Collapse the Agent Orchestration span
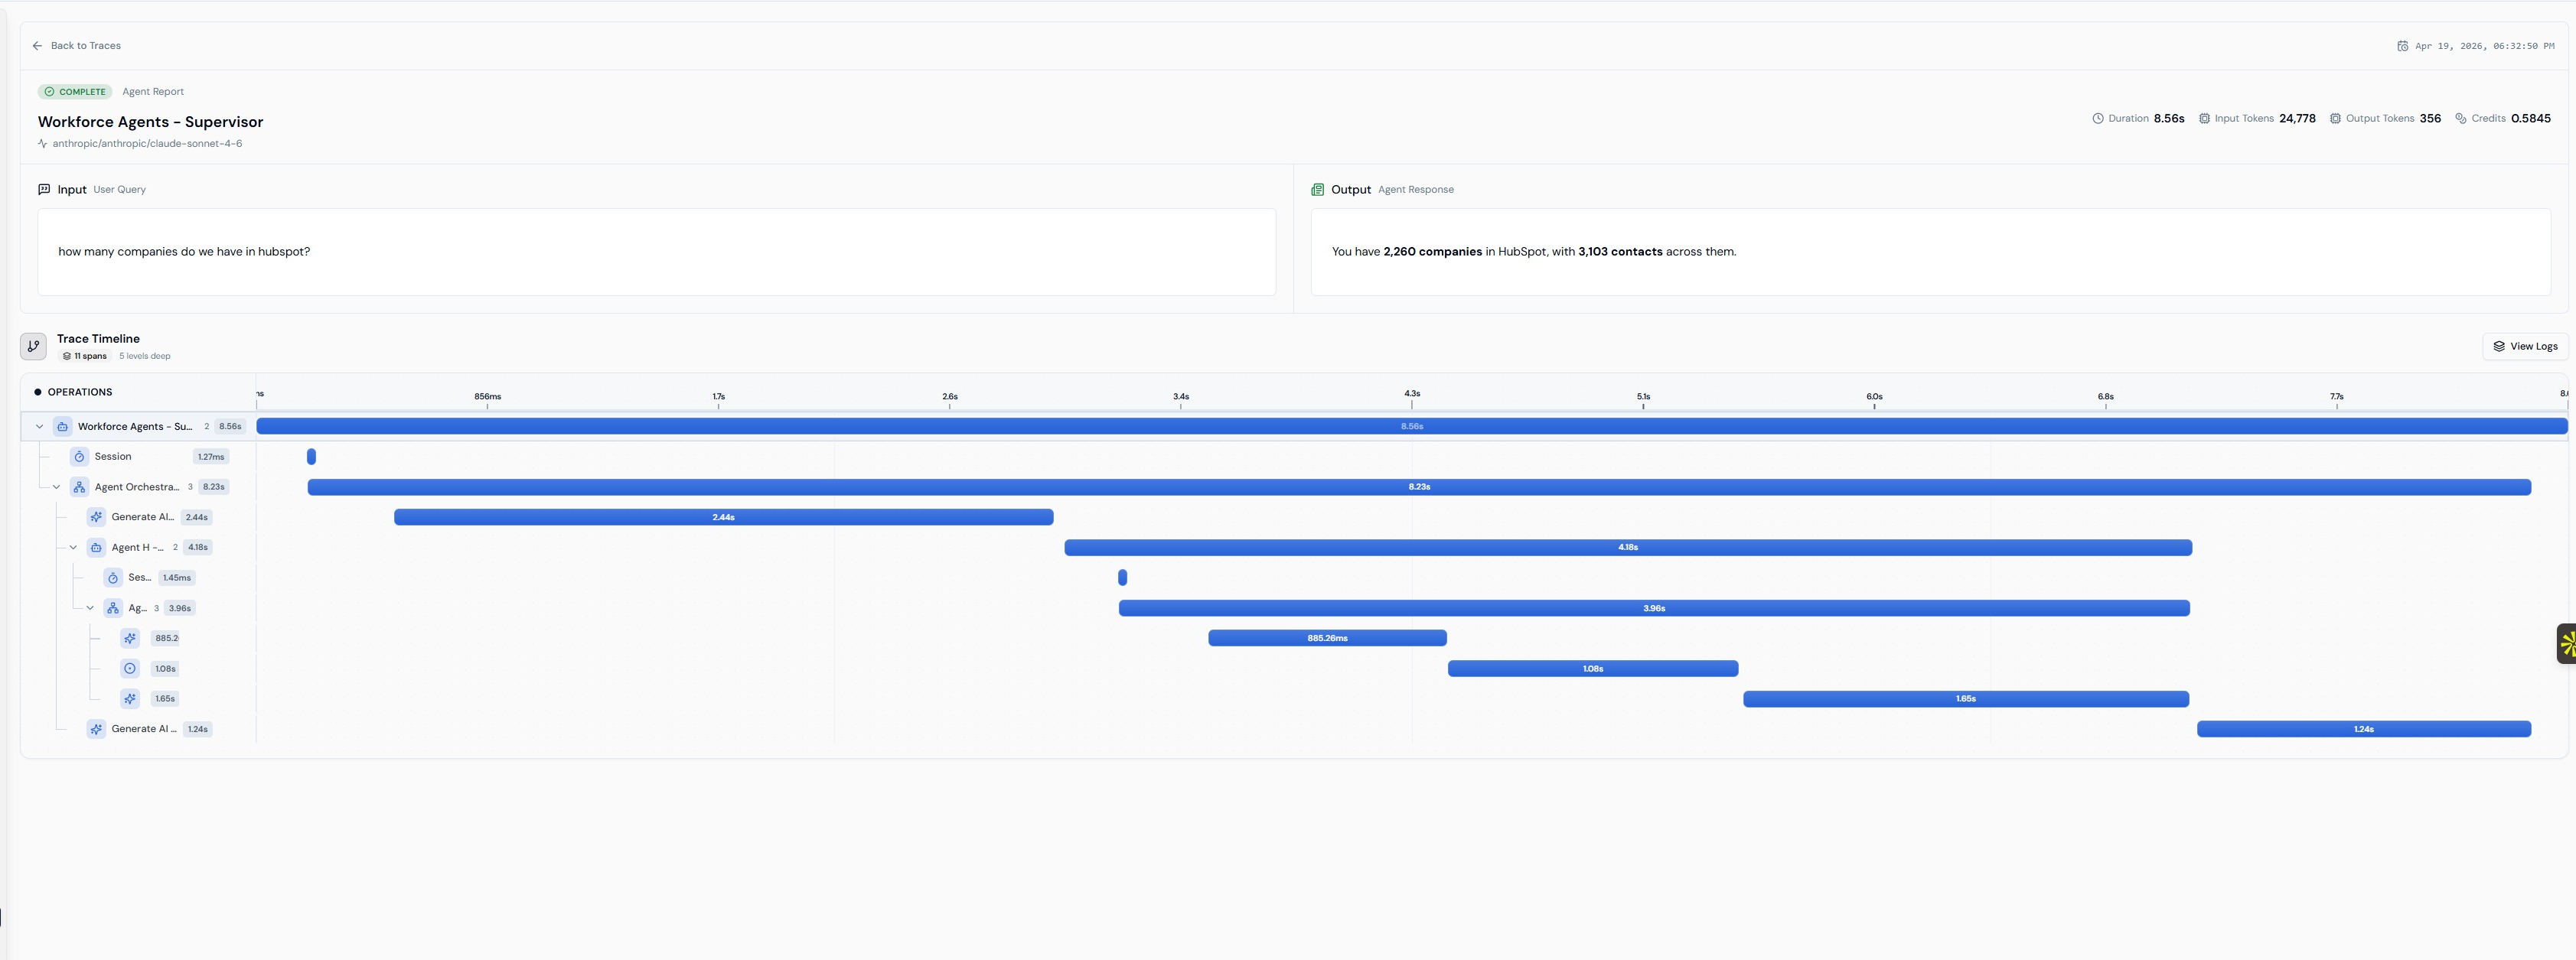Viewport: 2576px width, 960px height. click(57, 487)
